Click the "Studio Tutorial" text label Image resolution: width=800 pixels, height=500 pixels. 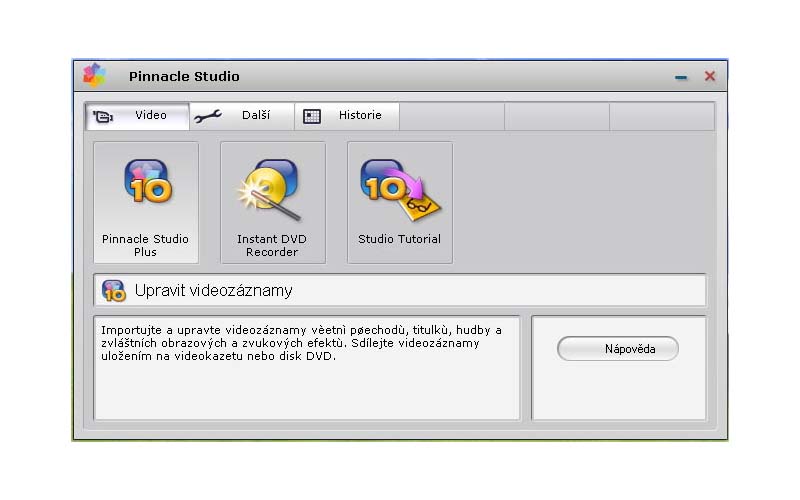[399, 240]
